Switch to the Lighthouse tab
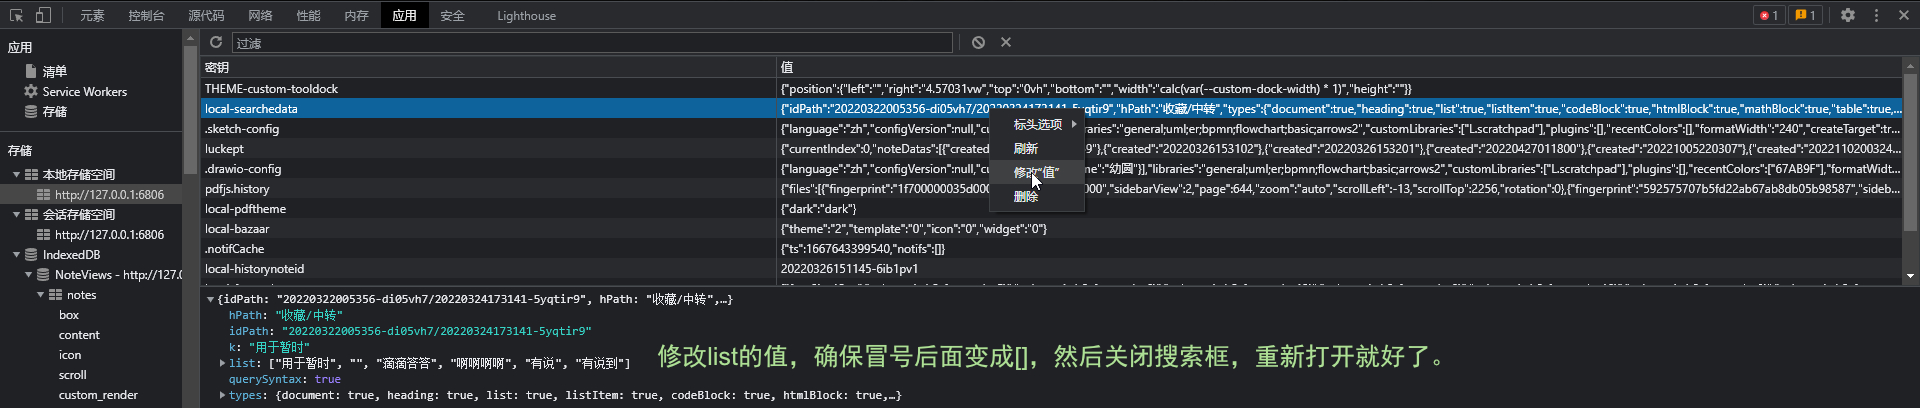 click(x=526, y=15)
